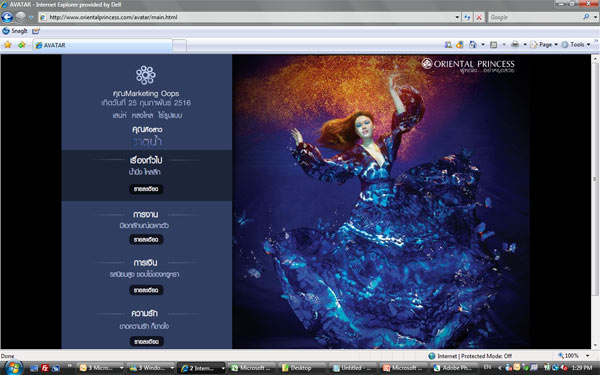
Task: Open the SnagIt toolbar button
Action: [x=15, y=31]
